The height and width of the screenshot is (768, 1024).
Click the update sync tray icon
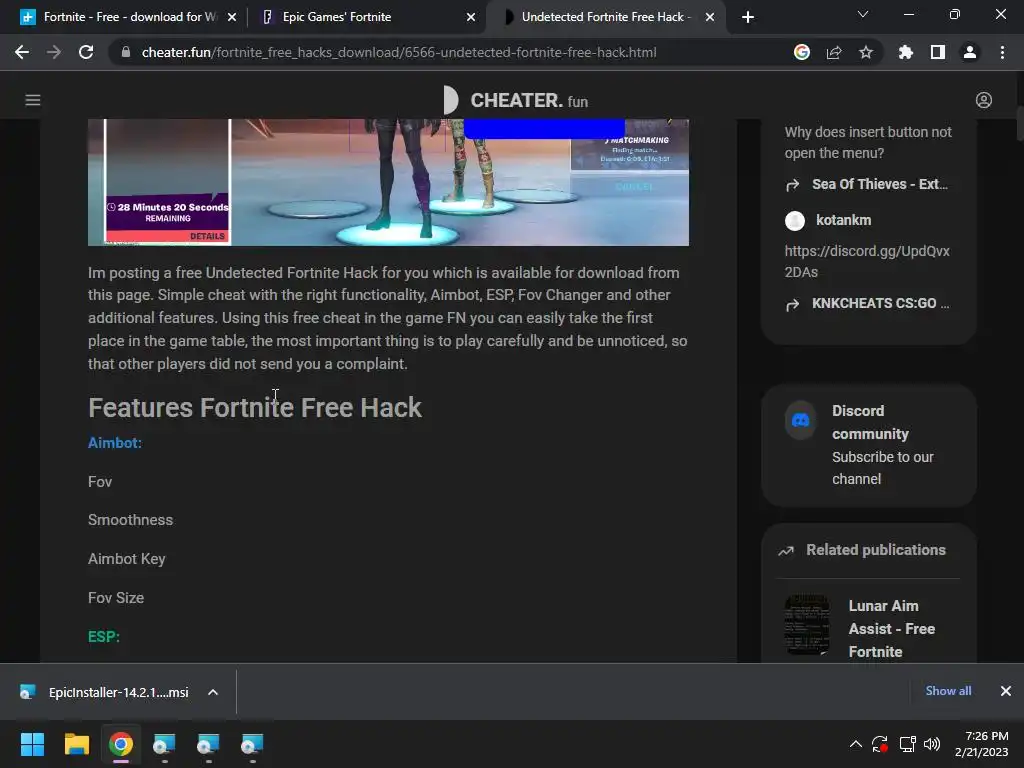click(880, 744)
